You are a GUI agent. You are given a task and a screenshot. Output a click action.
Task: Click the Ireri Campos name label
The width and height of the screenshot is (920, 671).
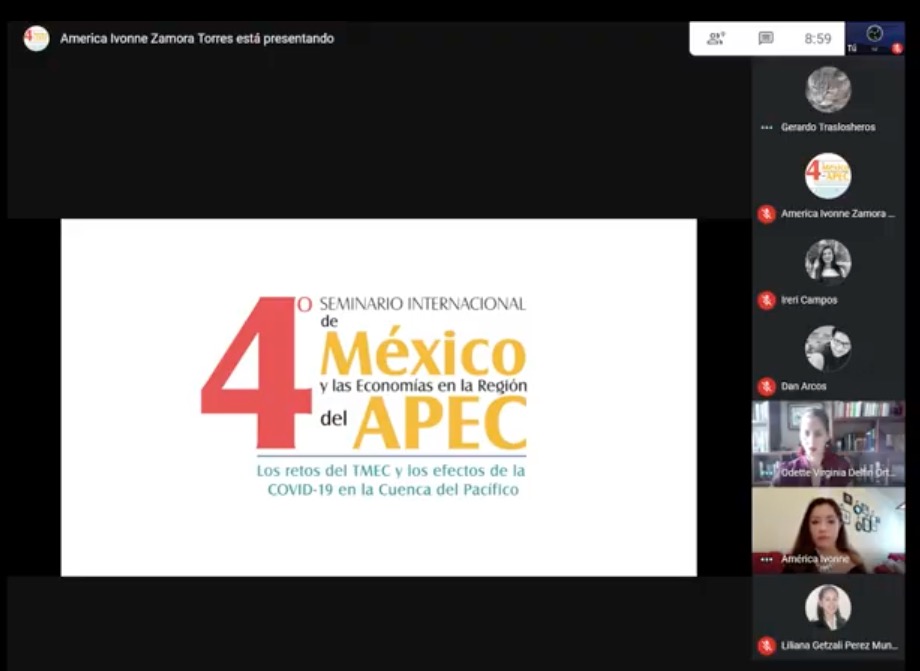click(x=809, y=300)
